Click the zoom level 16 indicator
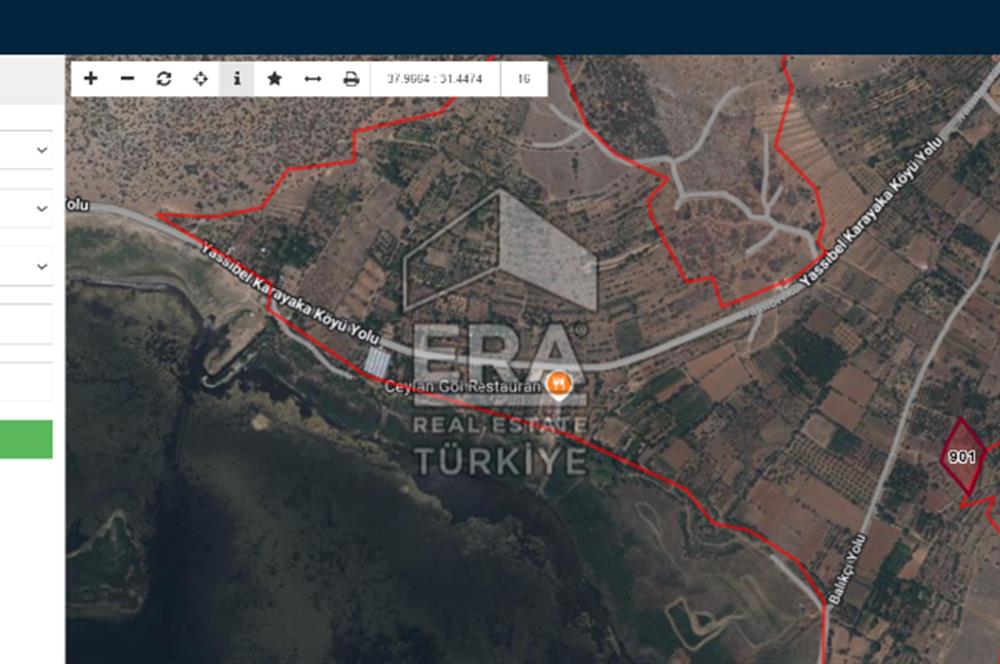This screenshot has width=1000, height=664. 523,79
